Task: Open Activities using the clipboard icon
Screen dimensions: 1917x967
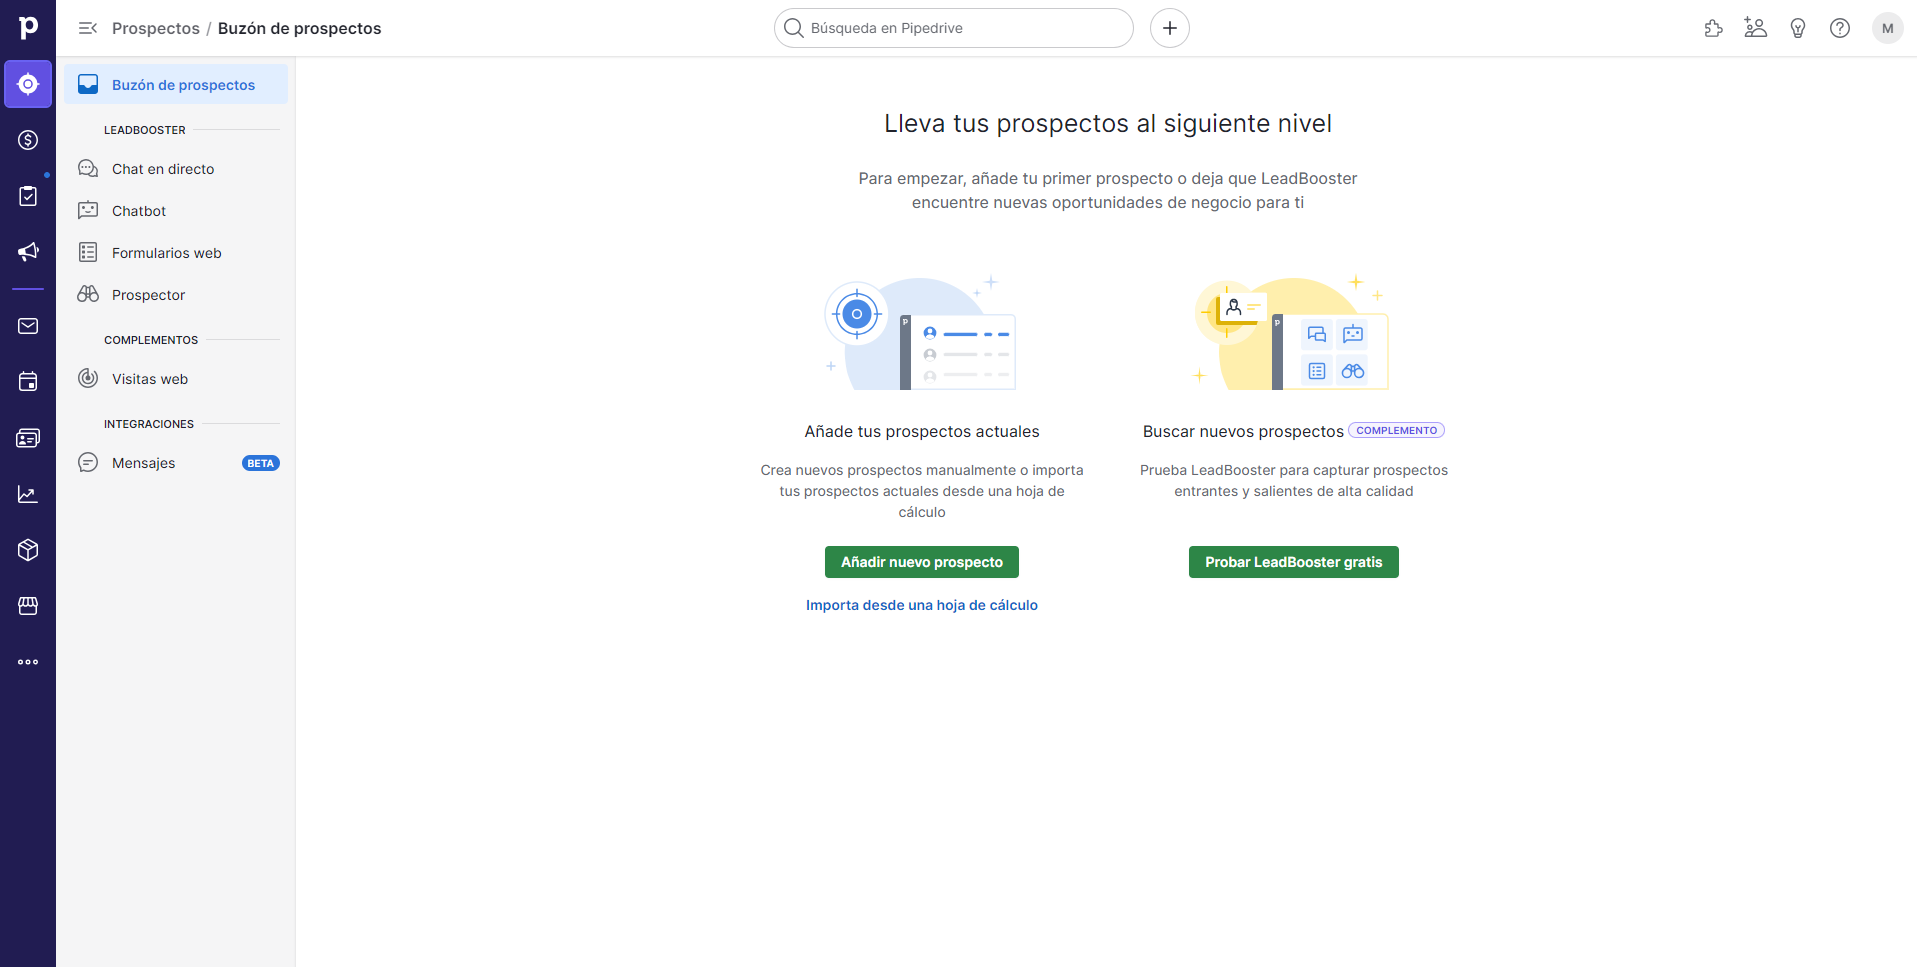Action: tap(27, 196)
